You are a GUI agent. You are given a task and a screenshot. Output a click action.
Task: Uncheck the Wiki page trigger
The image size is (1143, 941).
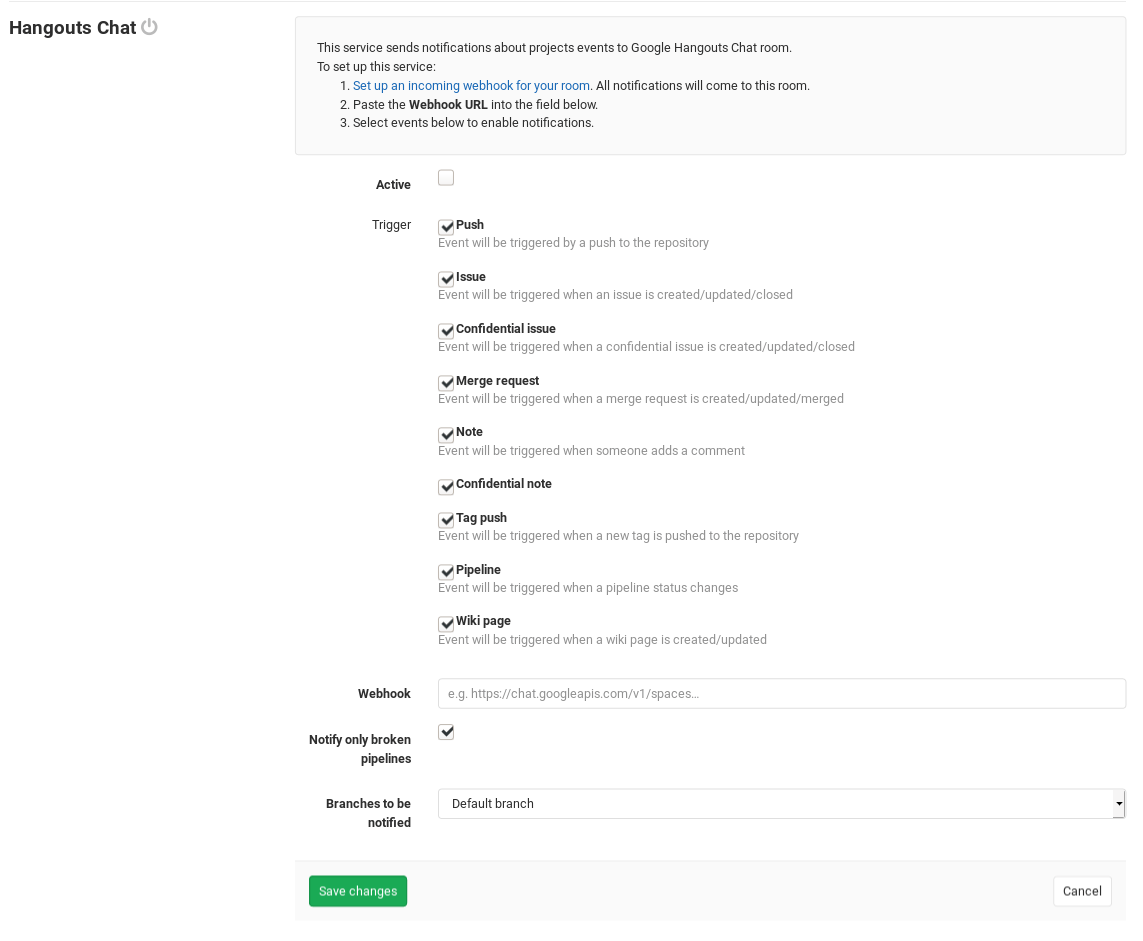click(446, 623)
